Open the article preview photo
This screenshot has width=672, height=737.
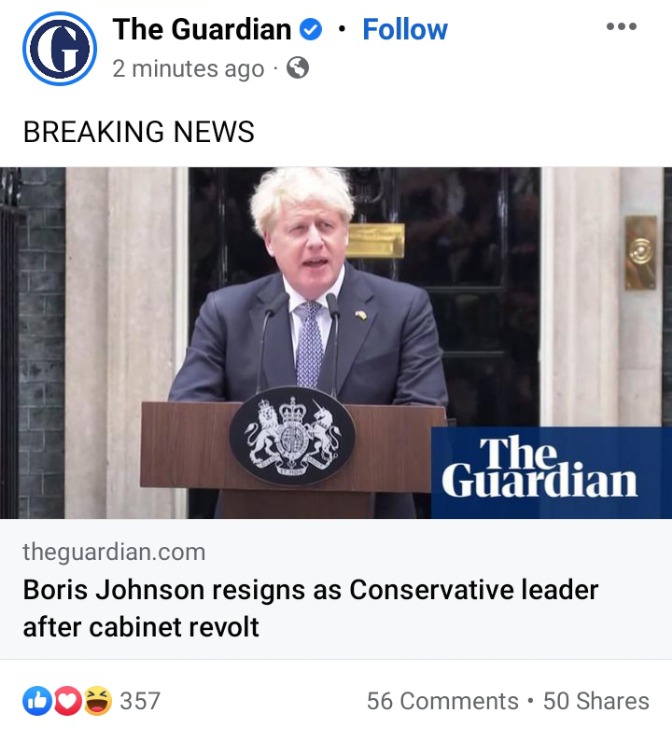click(x=336, y=343)
